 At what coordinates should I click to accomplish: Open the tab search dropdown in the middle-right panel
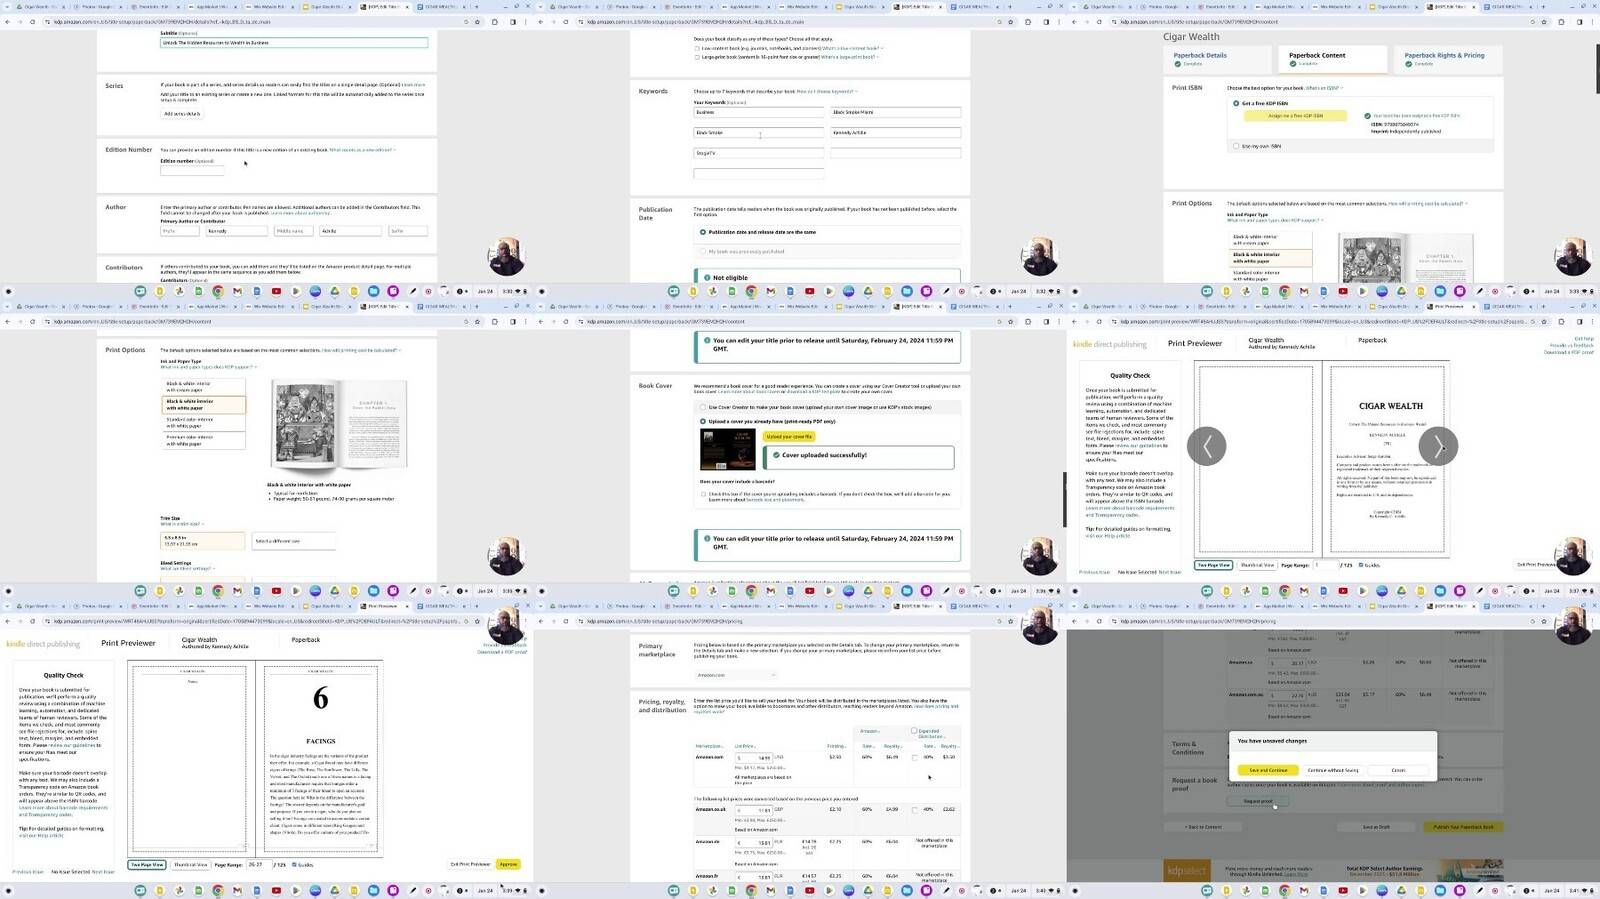click(x=1075, y=306)
